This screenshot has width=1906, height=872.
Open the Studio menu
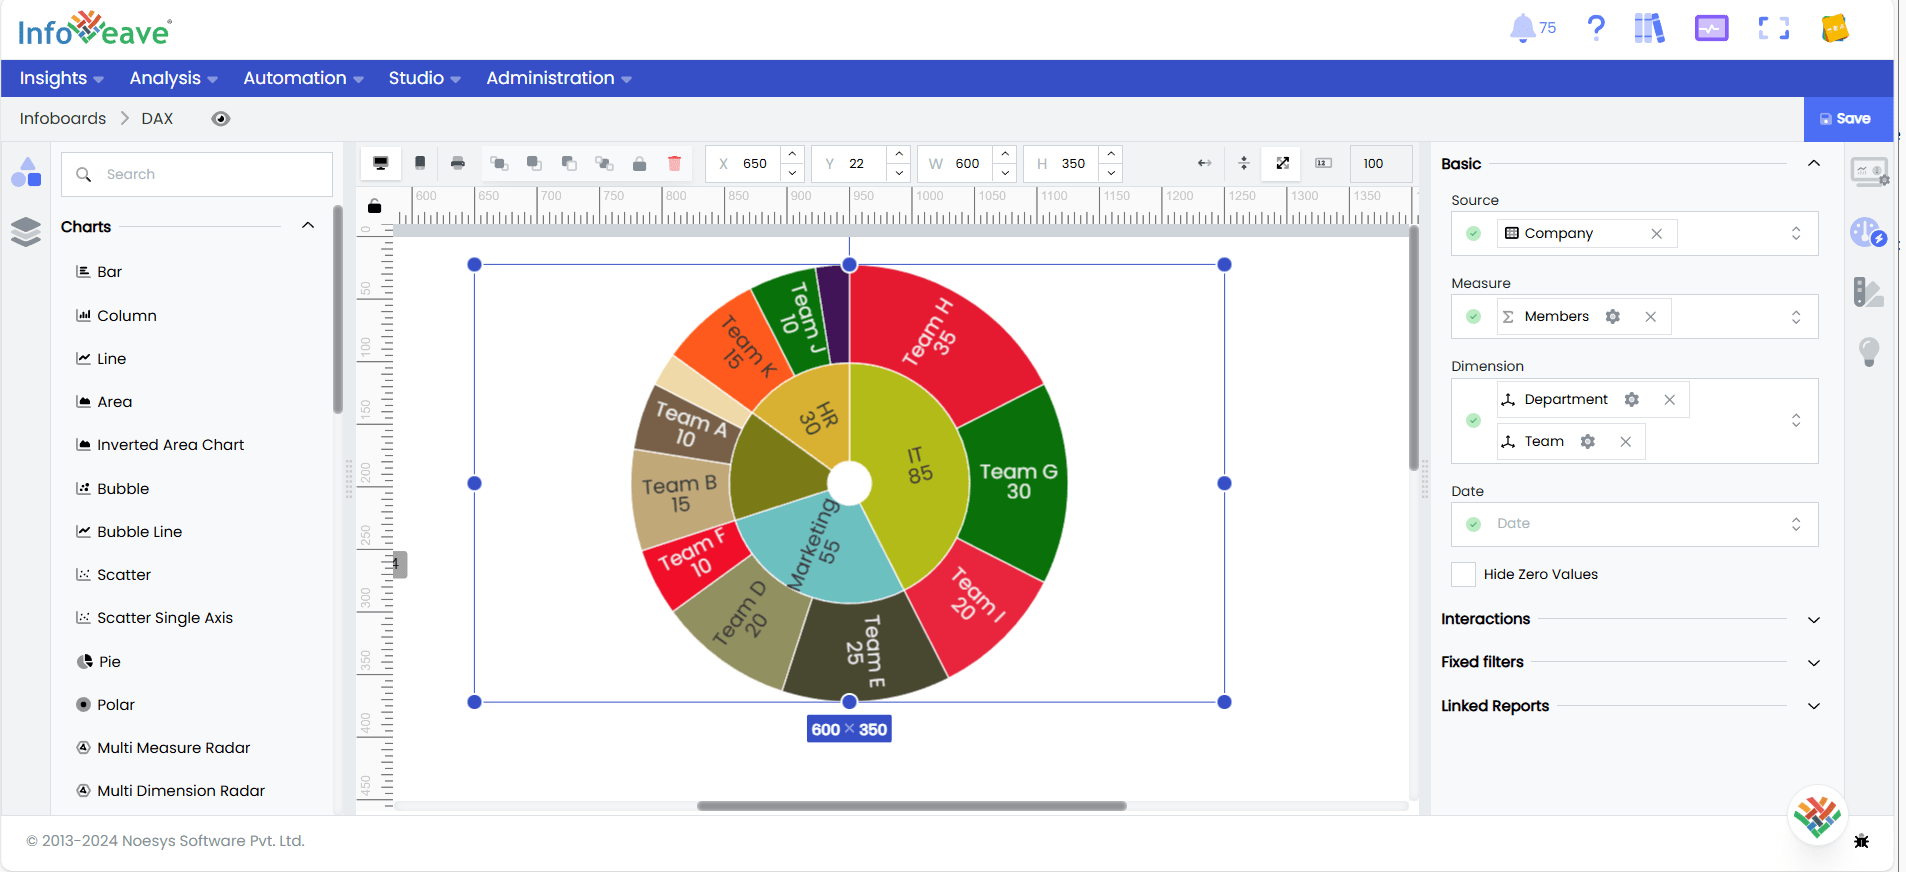click(x=424, y=78)
